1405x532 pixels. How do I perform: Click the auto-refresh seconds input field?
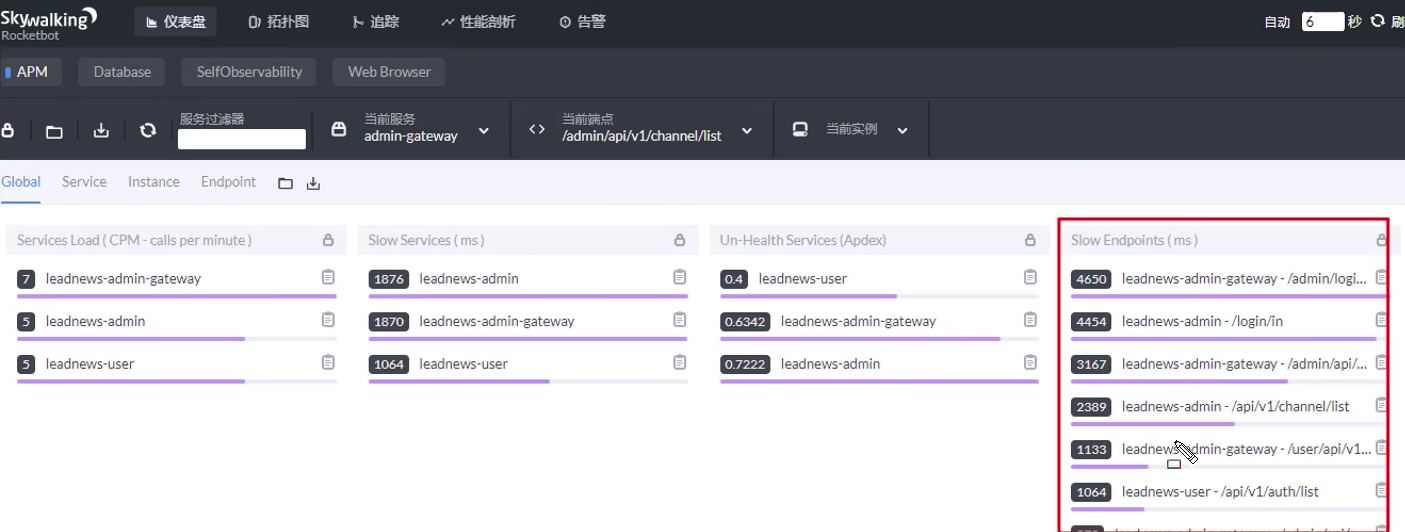[1322, 21]
